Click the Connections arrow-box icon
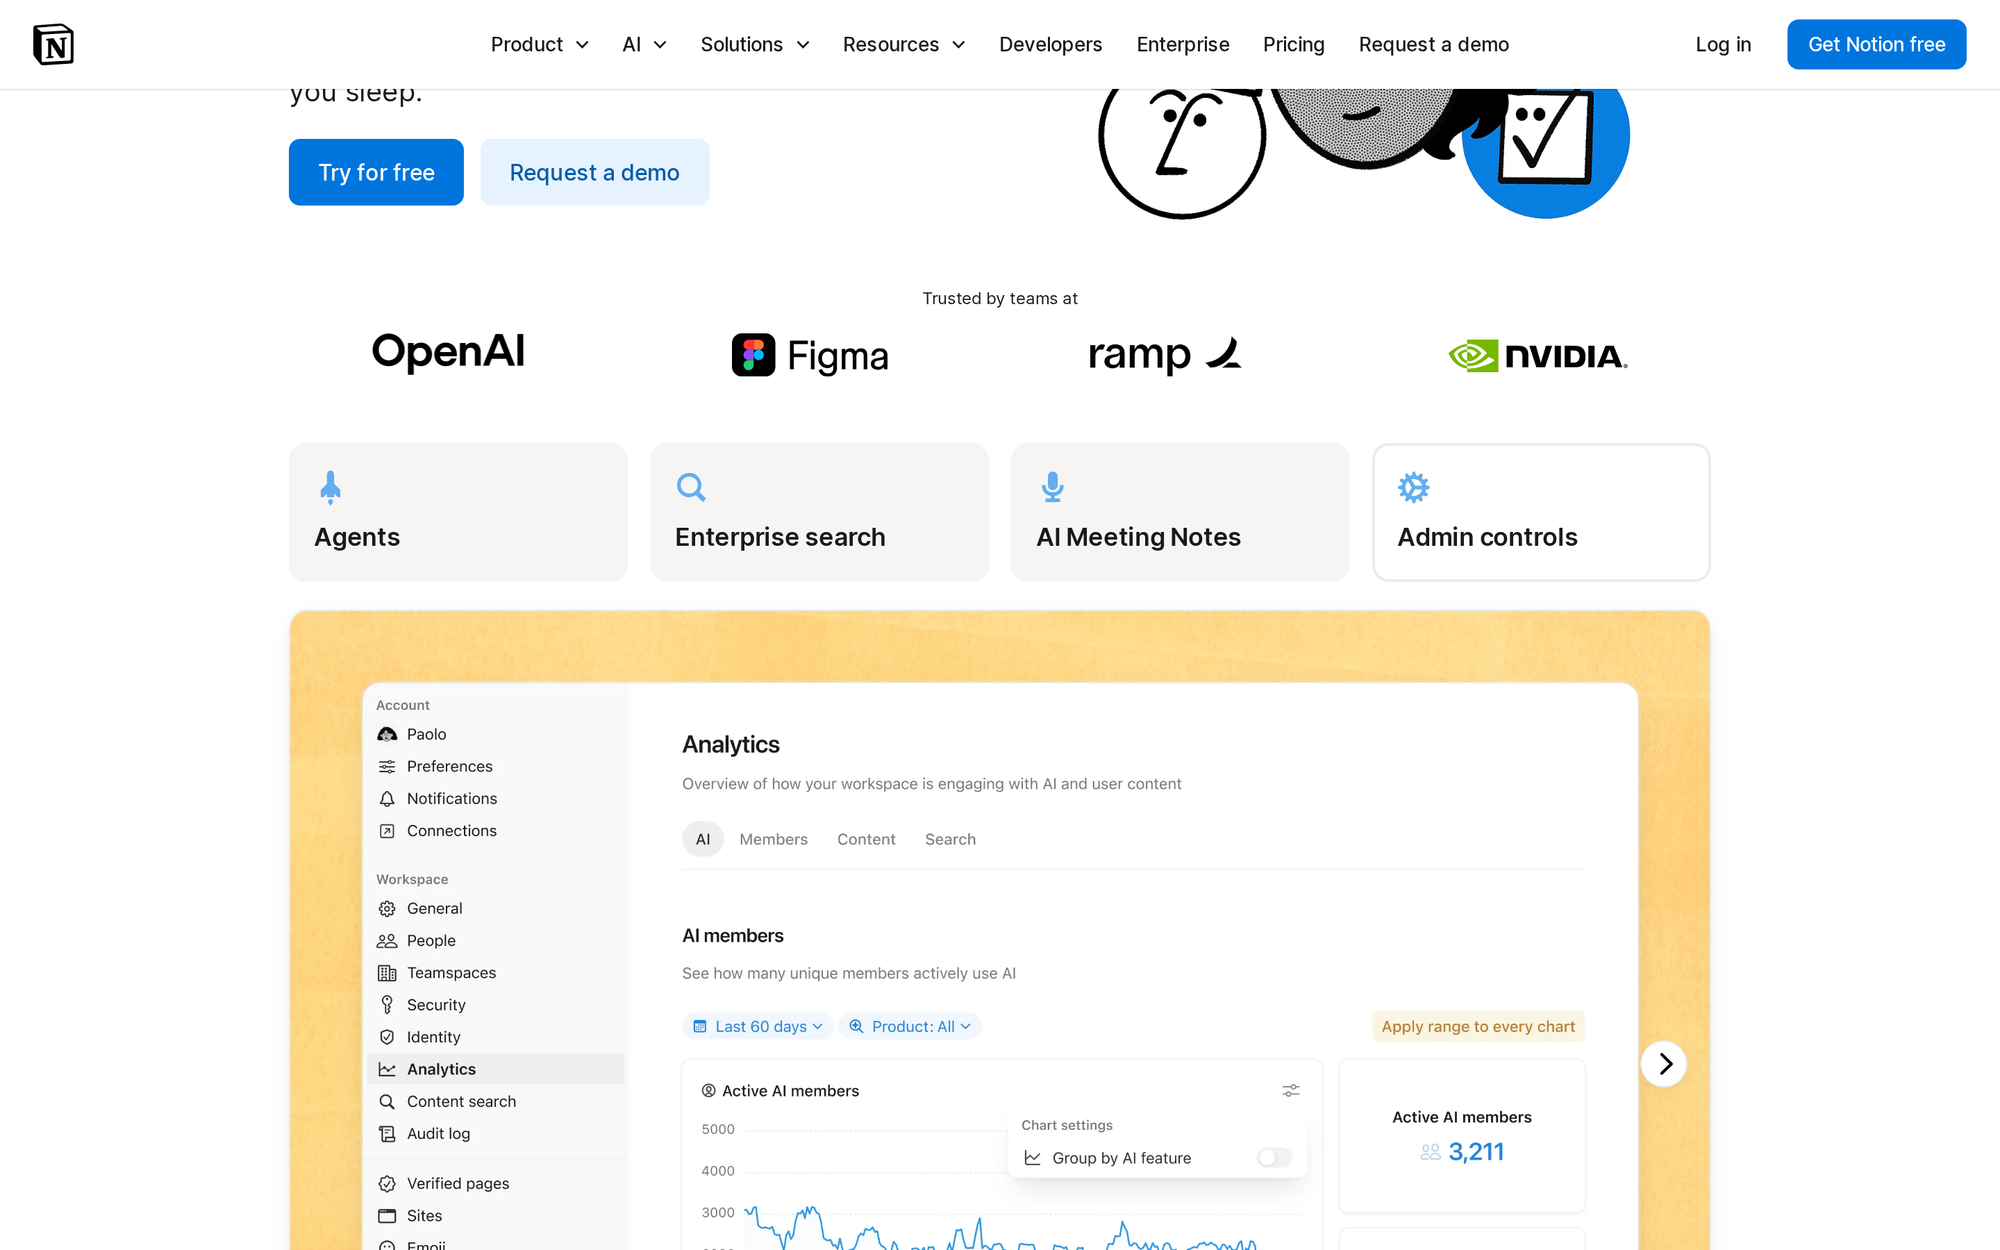The height and width of the screenshot is (1250, 2000). tap(387, 831)
